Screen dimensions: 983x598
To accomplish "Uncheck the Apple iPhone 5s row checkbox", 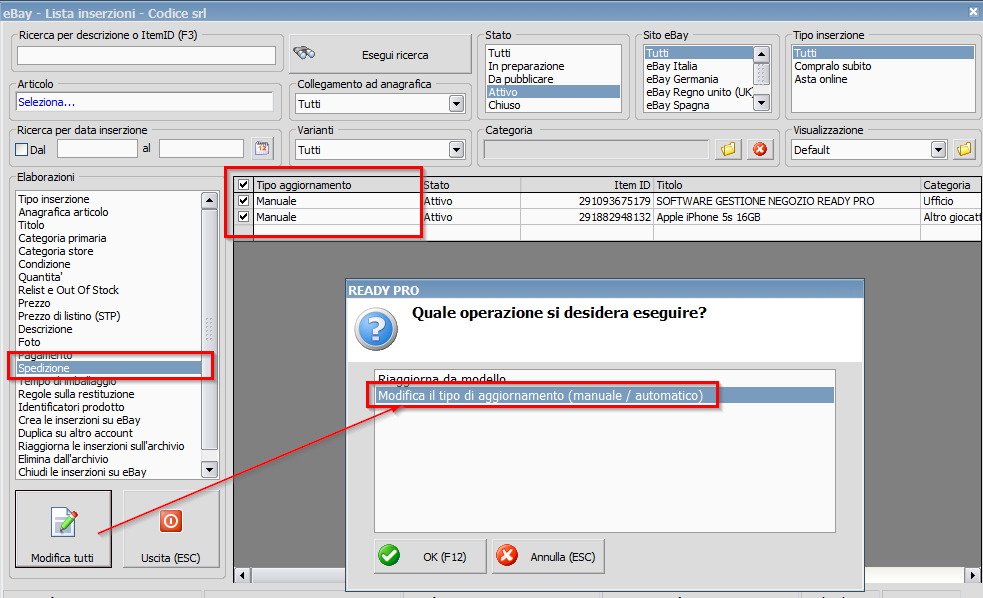I will click(x=244, y=216).
